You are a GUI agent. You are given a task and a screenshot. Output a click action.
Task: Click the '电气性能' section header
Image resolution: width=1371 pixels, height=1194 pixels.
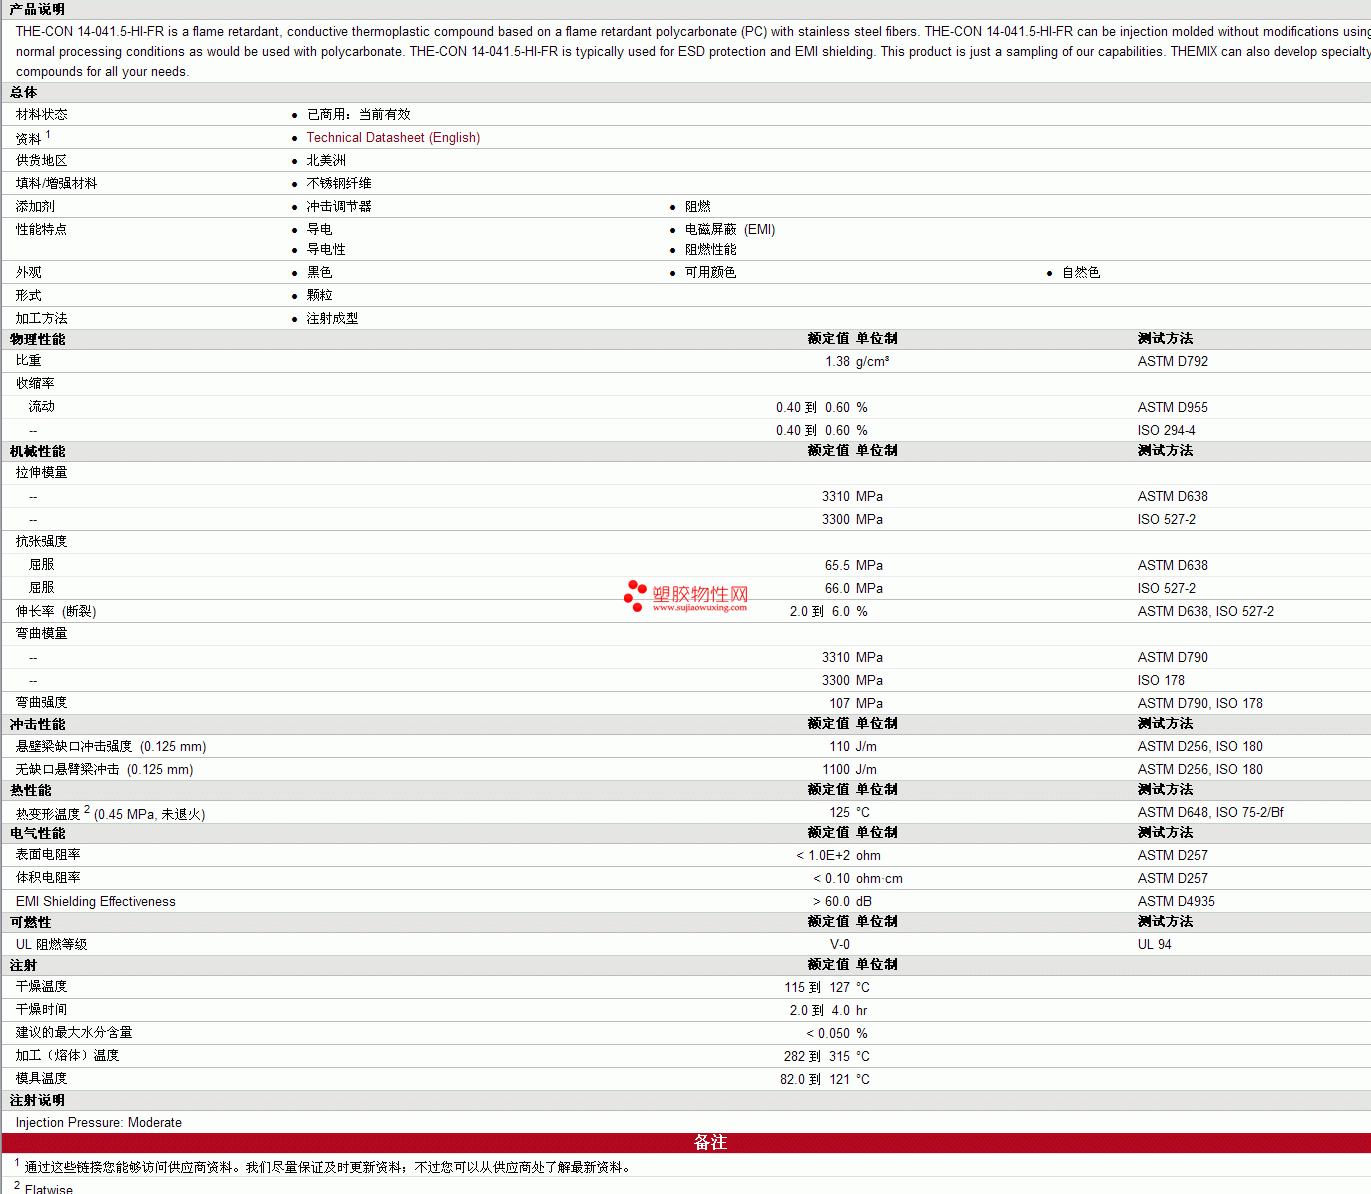pos(38,834)
